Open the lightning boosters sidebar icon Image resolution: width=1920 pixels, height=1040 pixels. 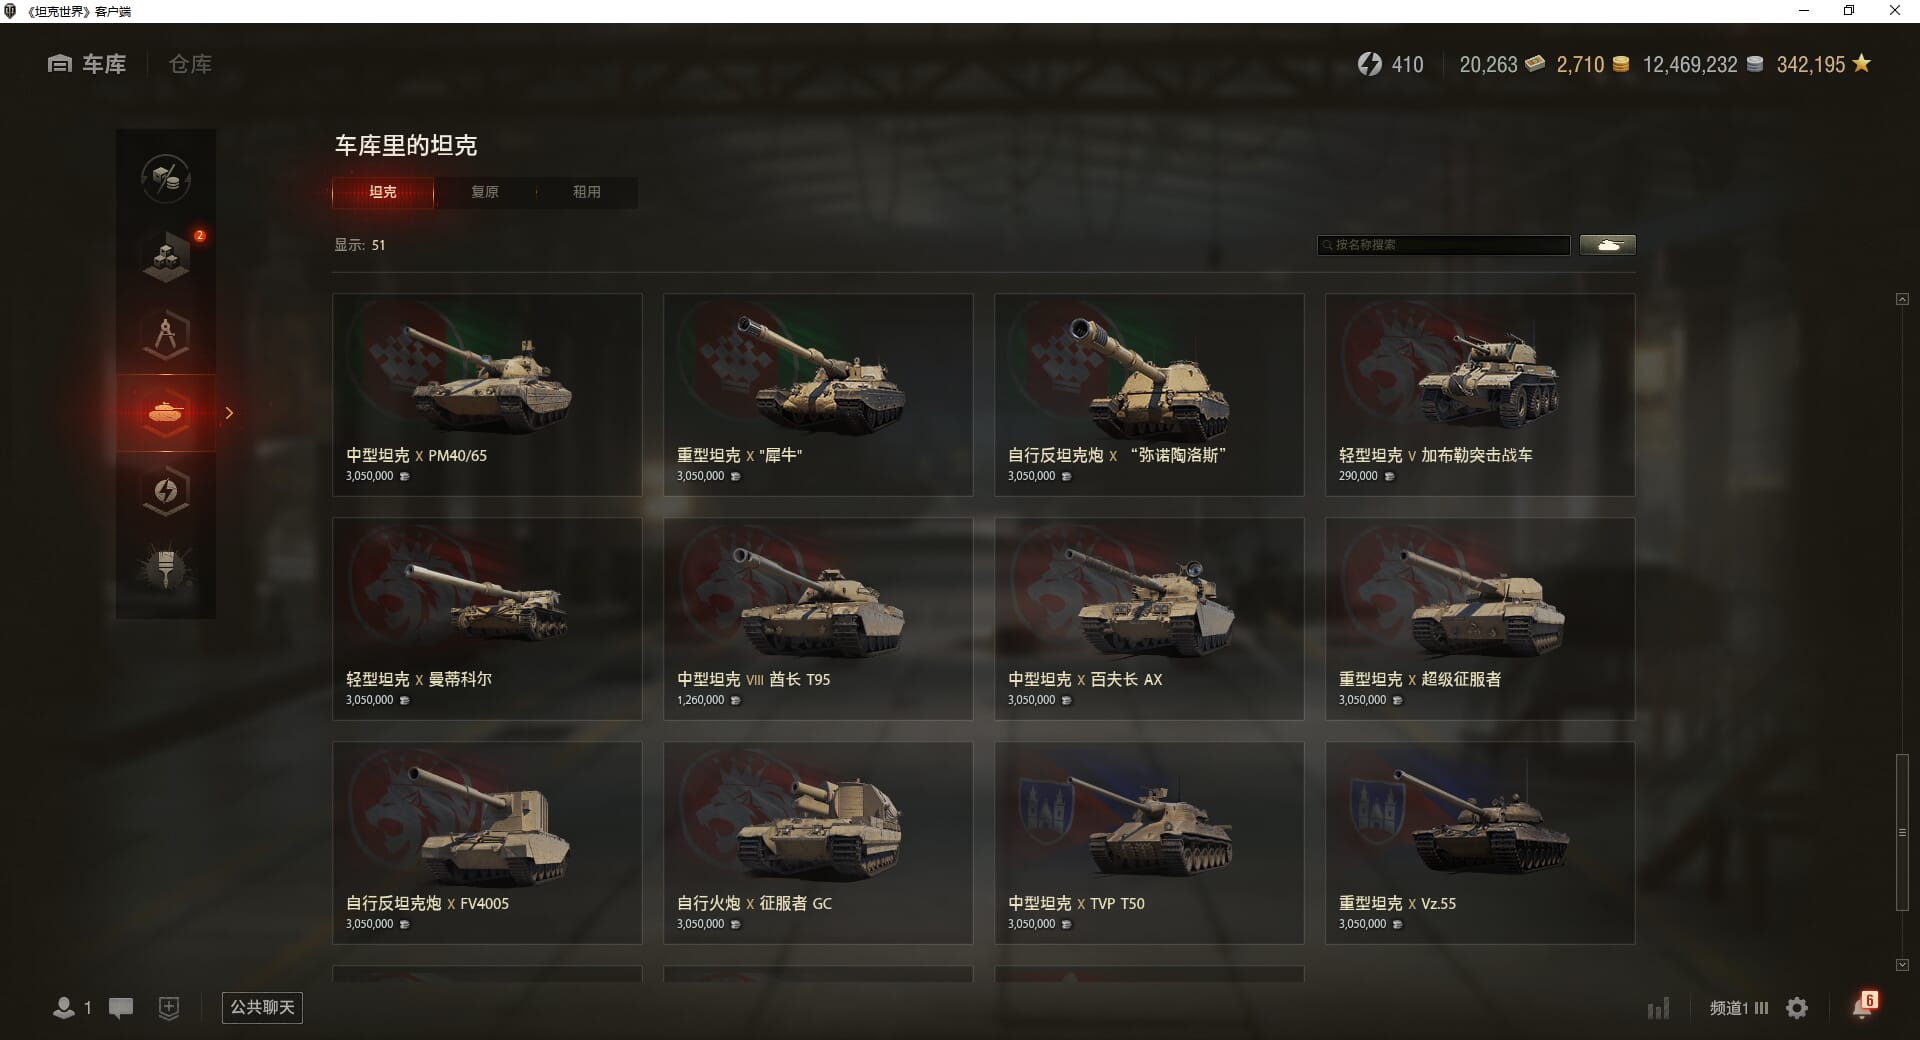click(x=166, y=491)
